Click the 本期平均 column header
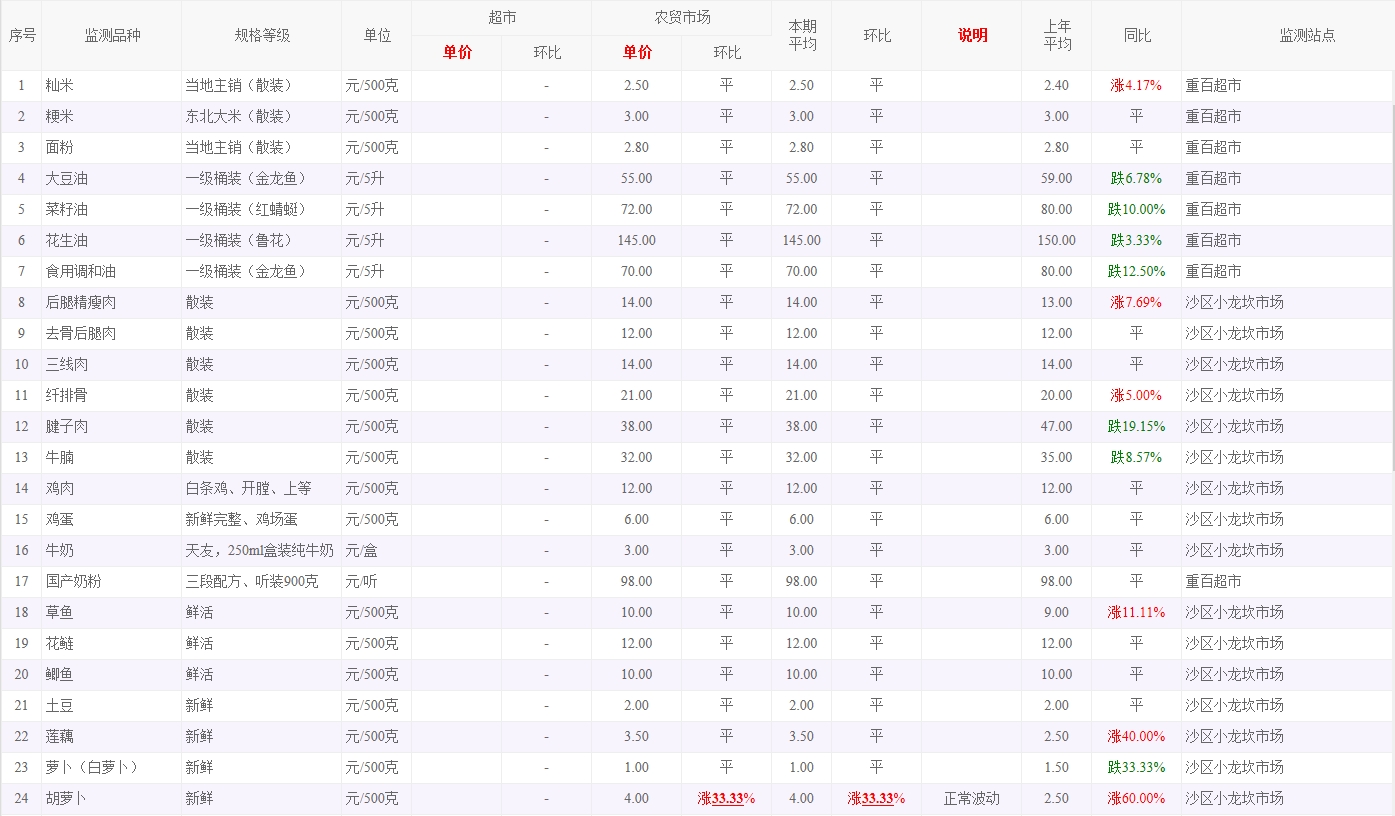1395x816 pixels. pos(802,35)
